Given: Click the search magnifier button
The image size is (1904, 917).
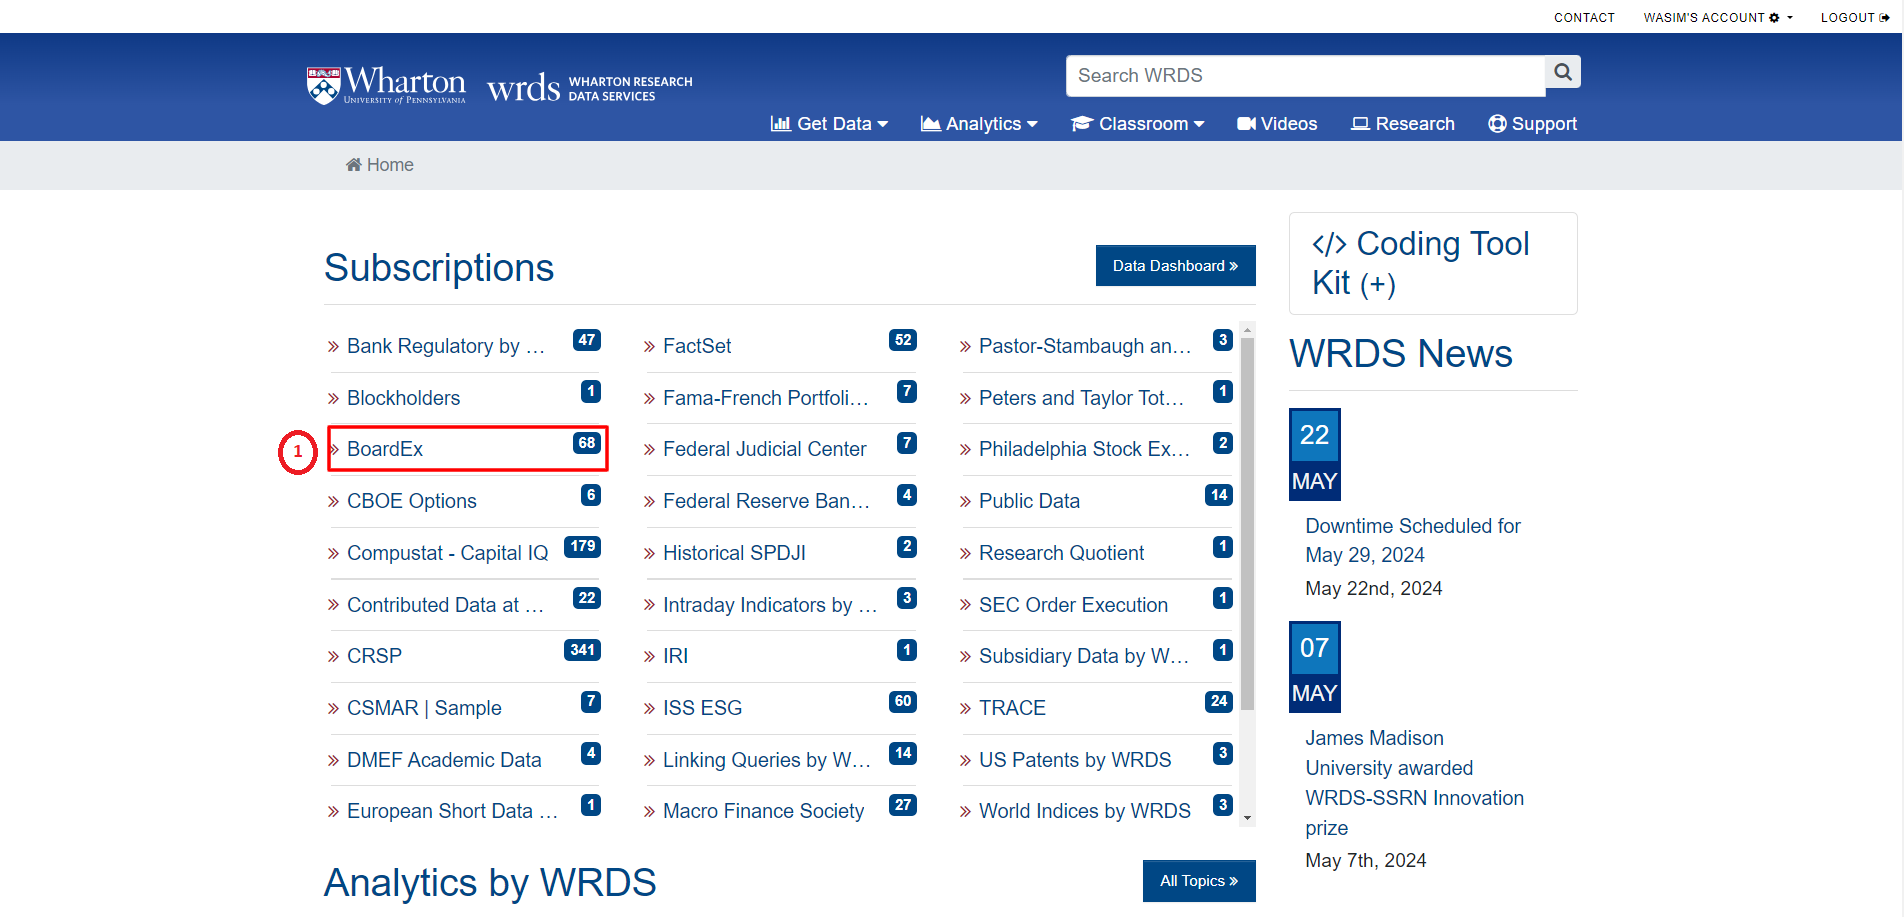Looking at the screenshot, I should pos(1563,72).
